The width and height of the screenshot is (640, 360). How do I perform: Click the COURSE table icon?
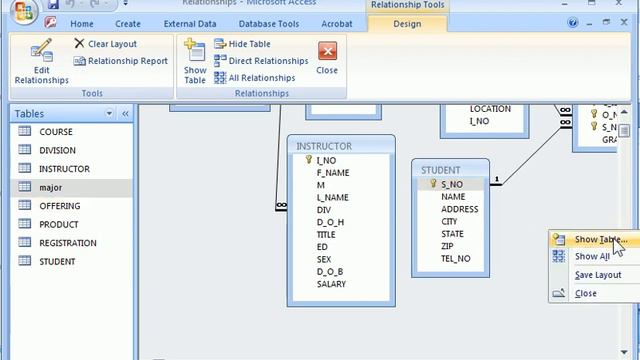pyautogui.click(x=24, y=131)
